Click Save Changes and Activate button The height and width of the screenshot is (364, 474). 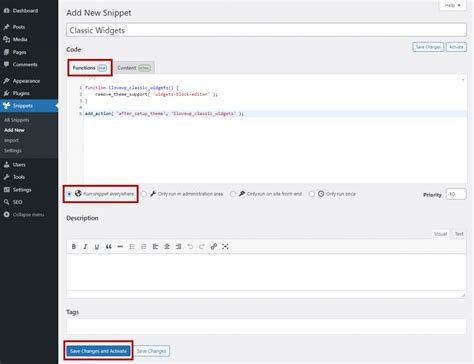pyautogui.click(x=98, y=351)
